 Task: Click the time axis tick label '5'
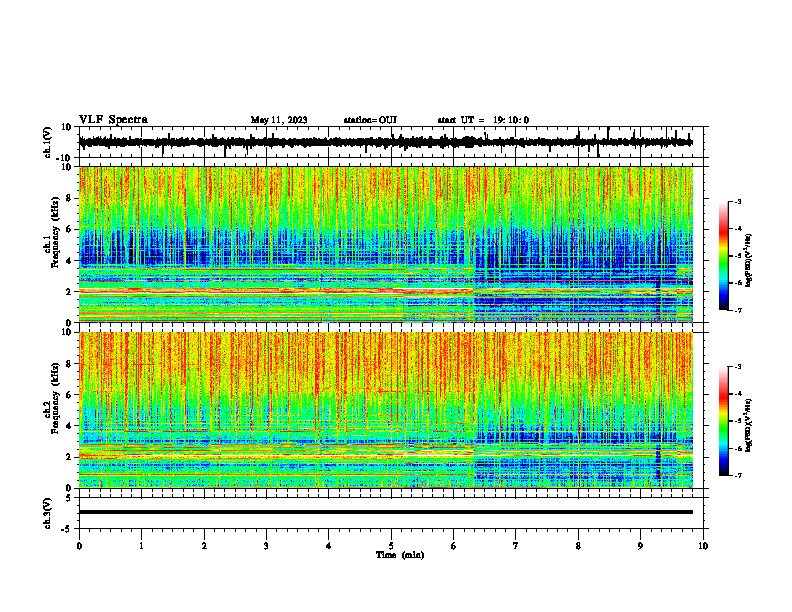point(391,546)
